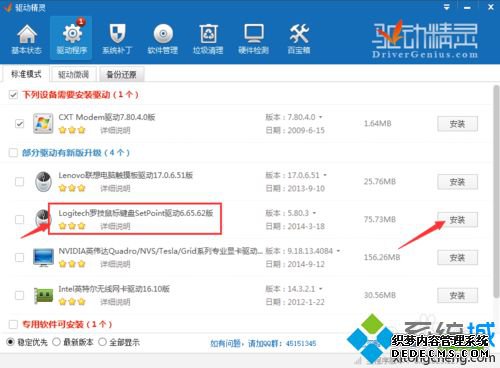Check the Logitech SetPoint driver checkbox
This screenshot has width=500, height=368.
[19, 219]
